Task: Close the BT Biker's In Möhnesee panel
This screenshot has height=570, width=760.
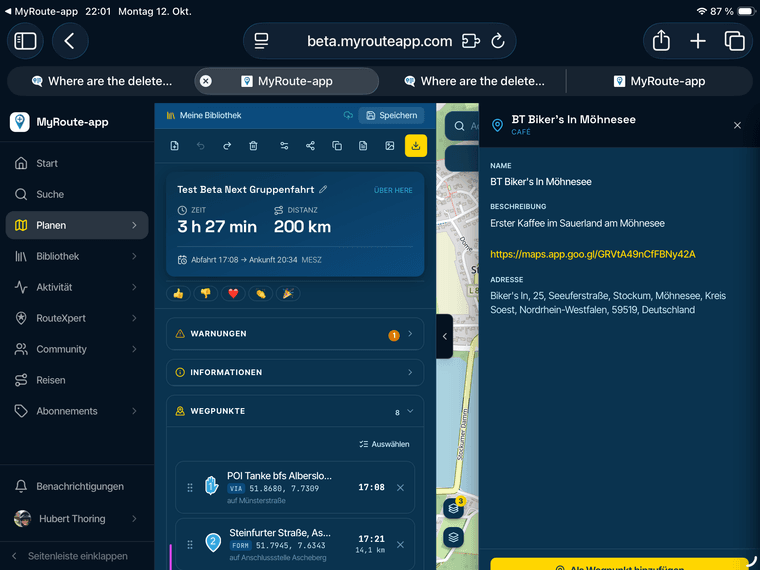Action: 737,126
